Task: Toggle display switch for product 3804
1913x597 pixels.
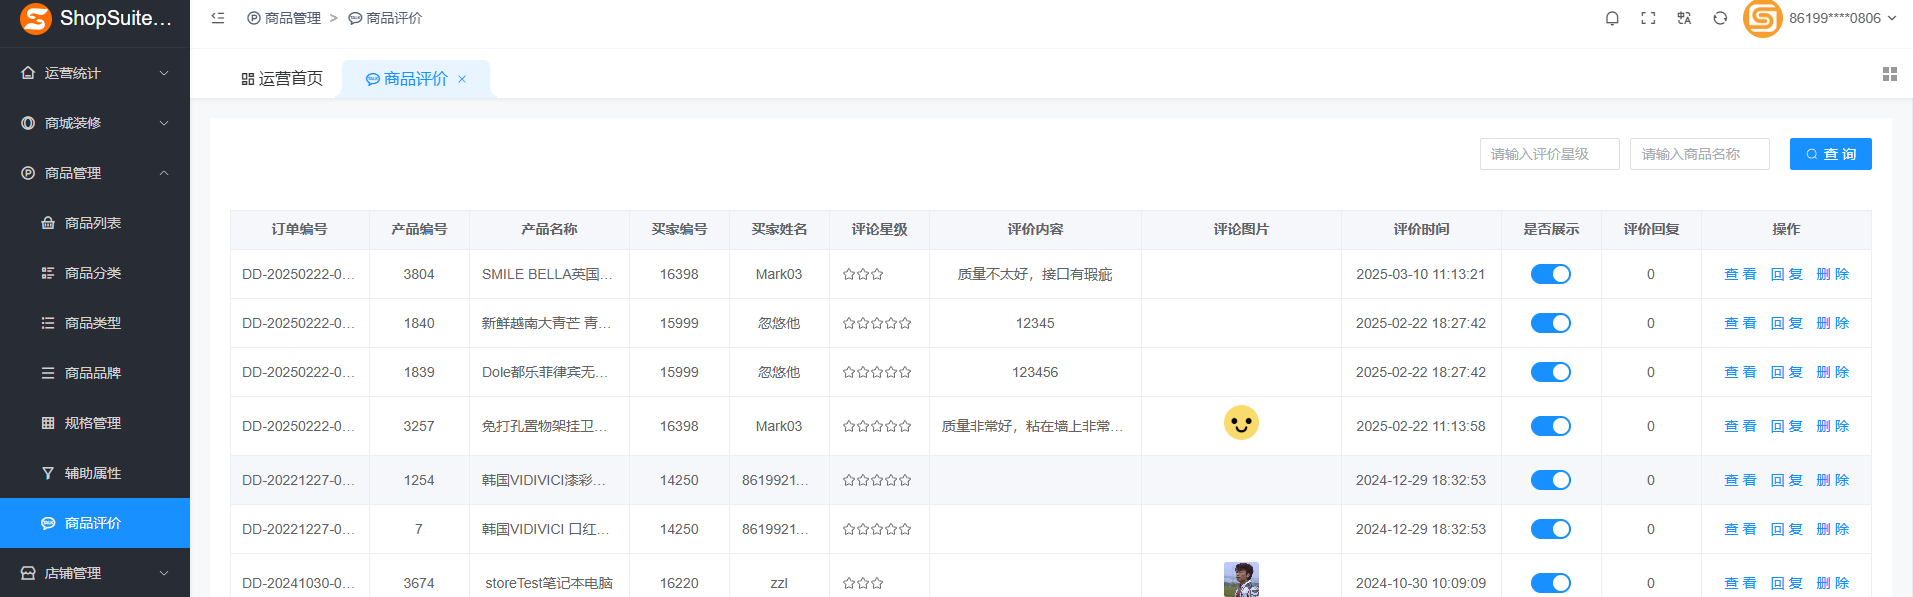Action: [1550, 274]
